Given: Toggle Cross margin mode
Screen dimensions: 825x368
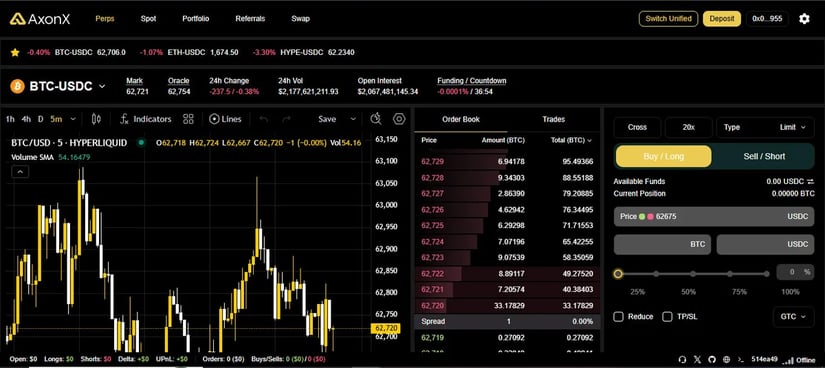Looking at the screenshot, I should click(x=637, y=127).
